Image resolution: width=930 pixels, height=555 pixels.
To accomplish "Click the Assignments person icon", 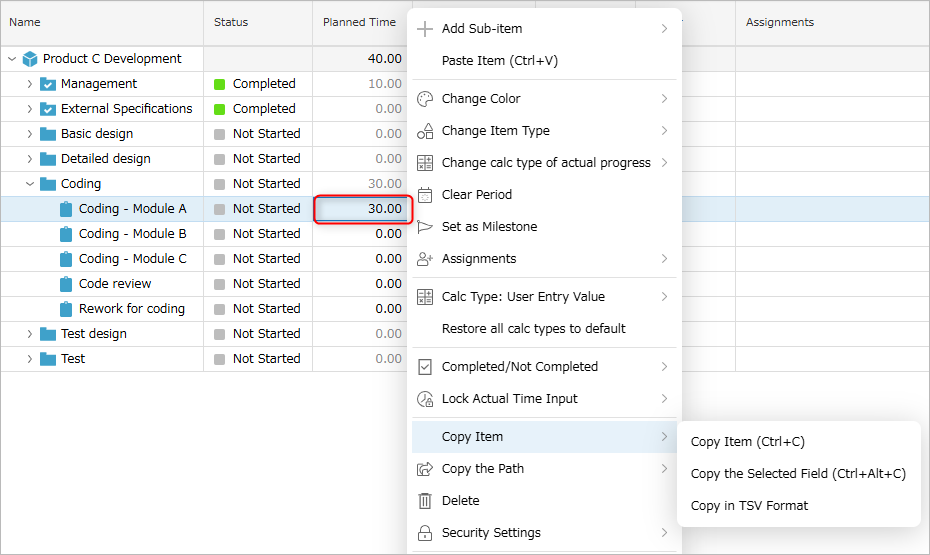I will [x=425, y=259].
